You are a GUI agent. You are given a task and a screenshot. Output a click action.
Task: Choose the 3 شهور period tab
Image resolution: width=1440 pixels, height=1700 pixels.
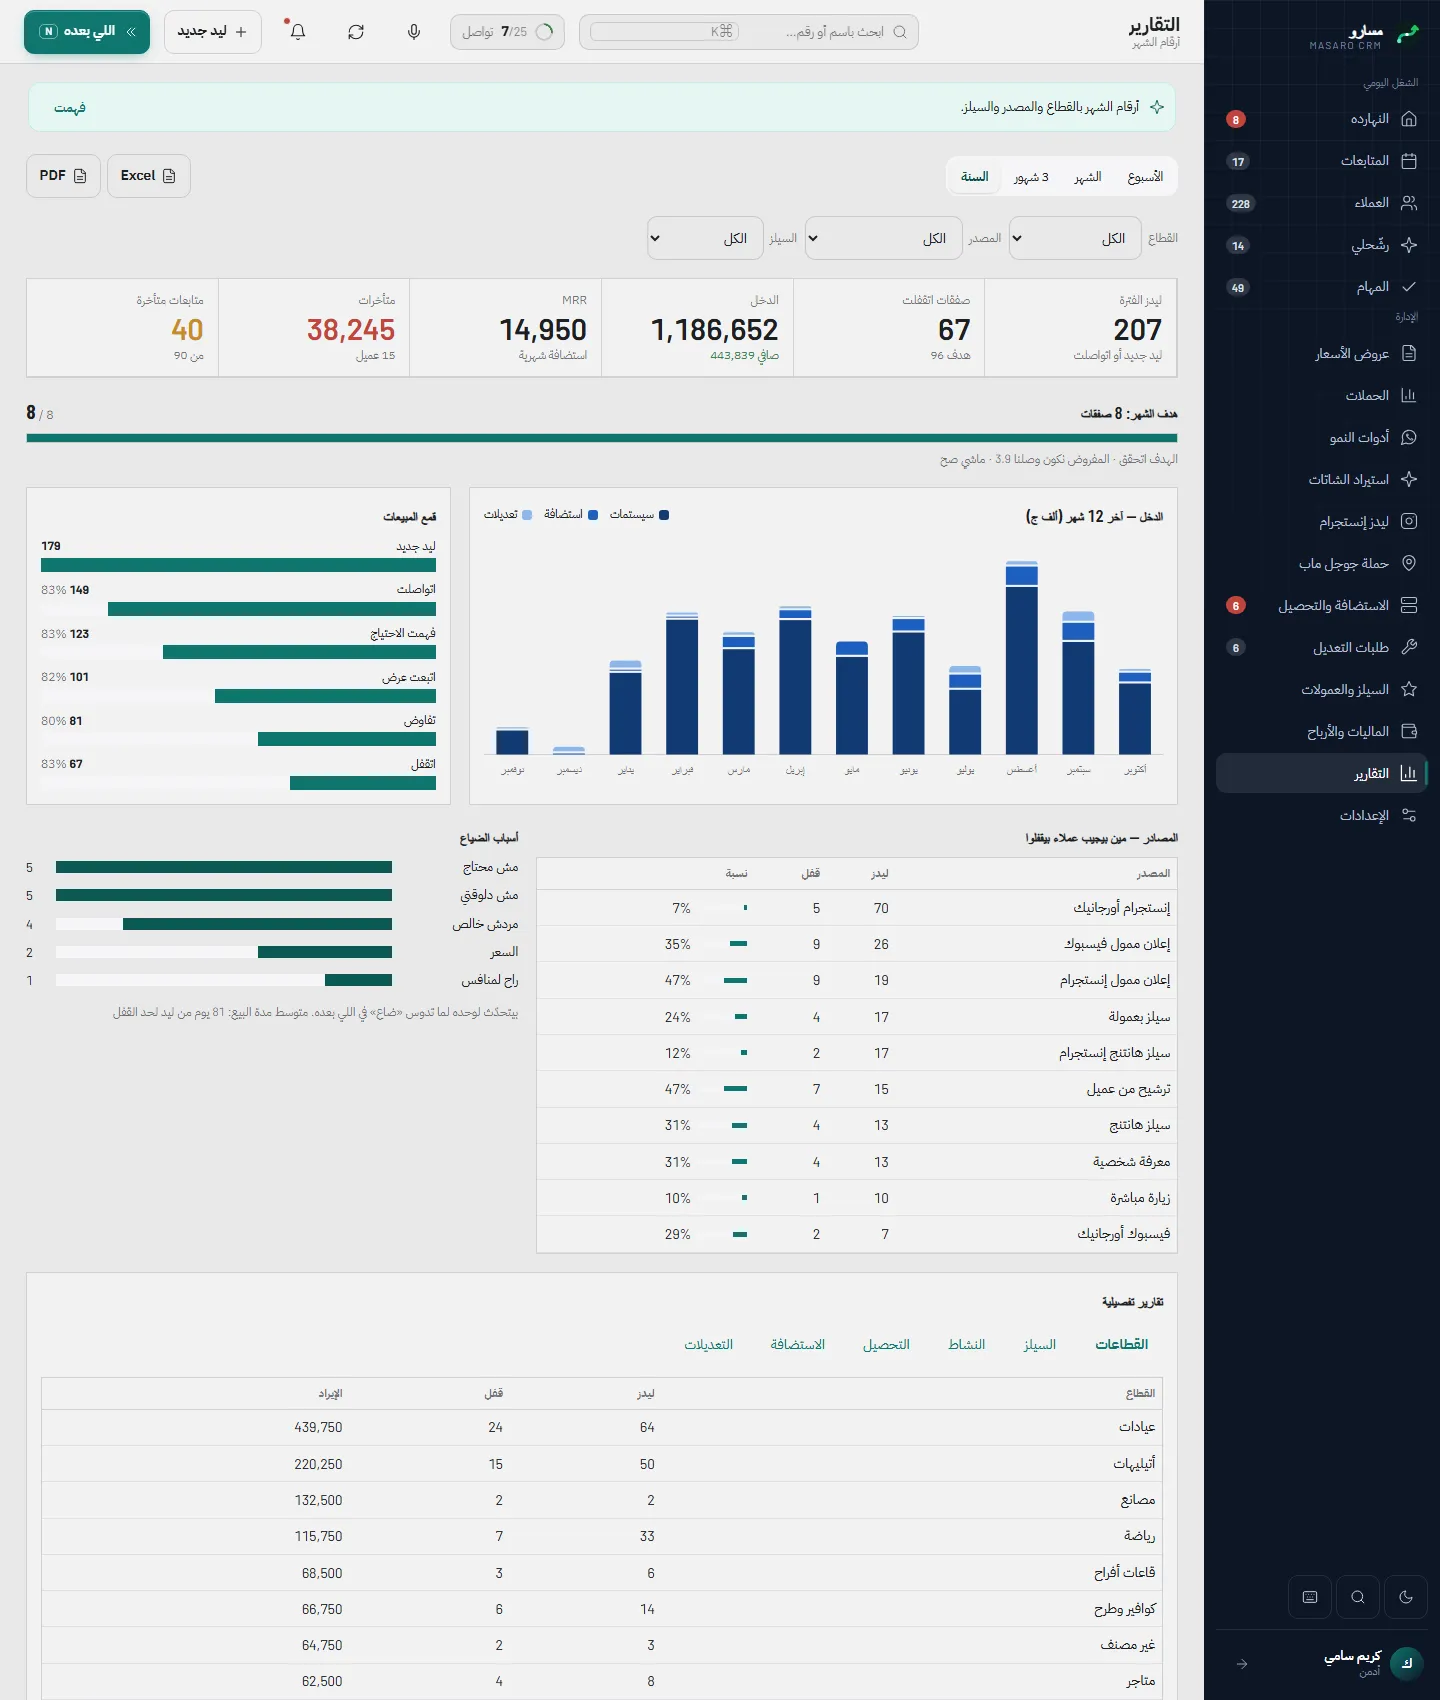click(1031, 177)
